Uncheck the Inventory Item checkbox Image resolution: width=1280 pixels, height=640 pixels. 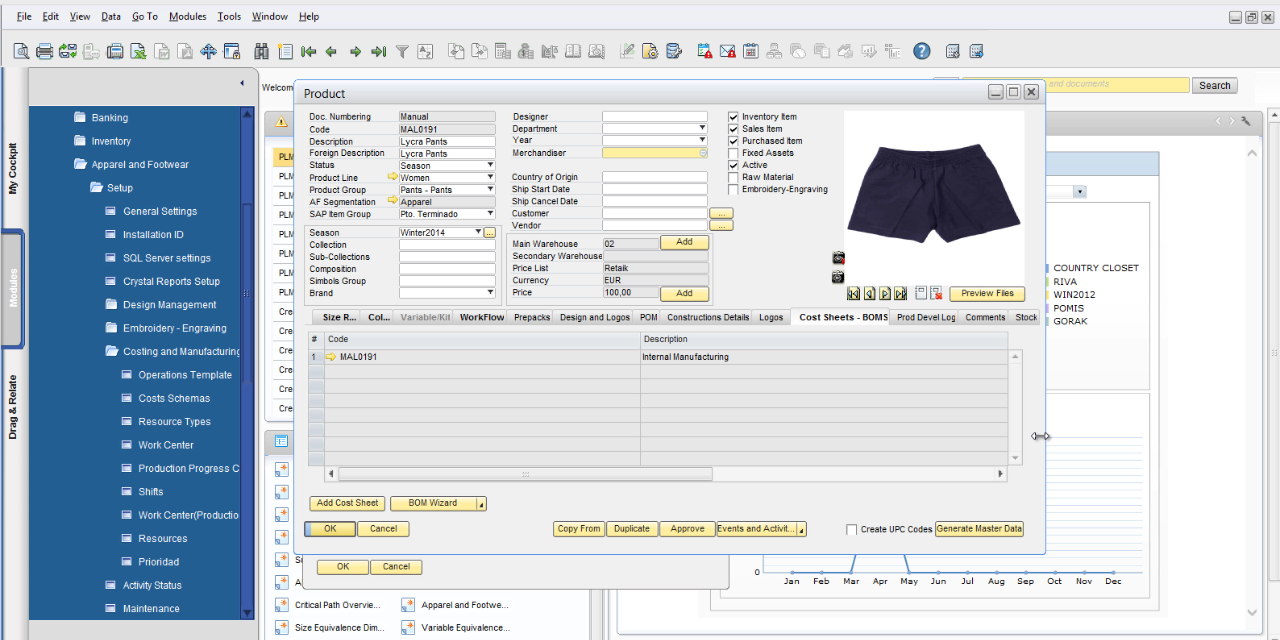click(x=734, y=117)
